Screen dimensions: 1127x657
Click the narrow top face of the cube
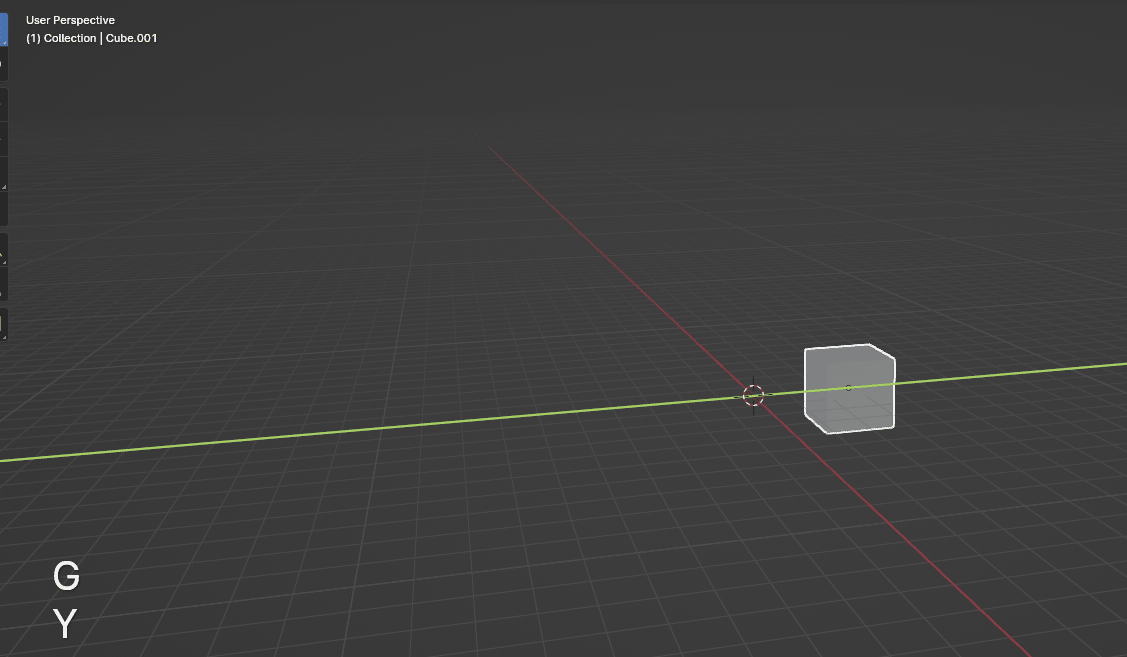click(848, 351)
